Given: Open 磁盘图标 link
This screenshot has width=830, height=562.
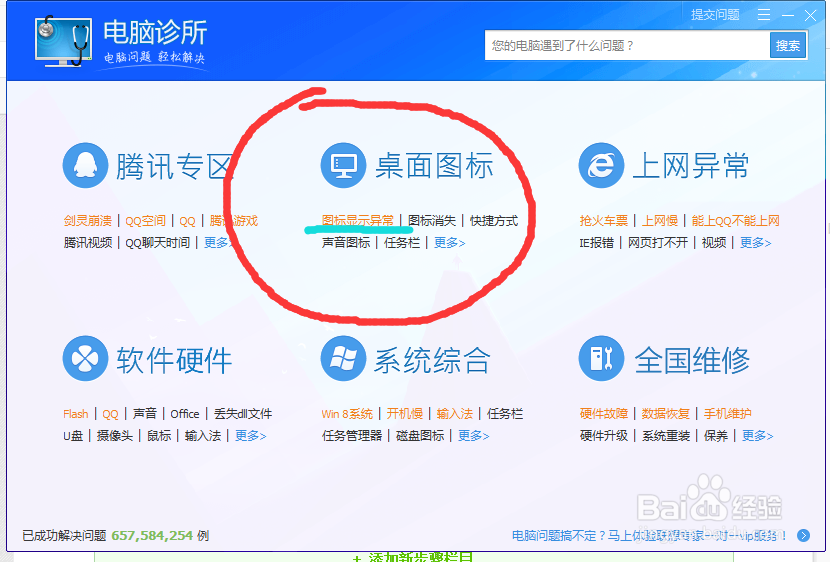Looking at the screenshot, I should [x=420, y=436].
